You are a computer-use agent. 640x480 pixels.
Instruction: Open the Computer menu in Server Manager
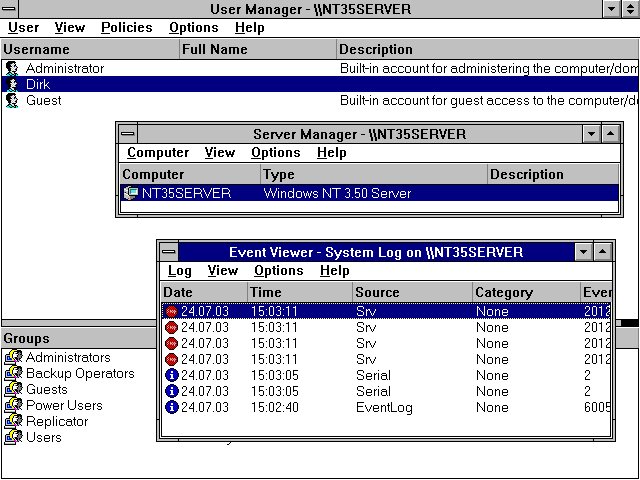pos(158,153)
